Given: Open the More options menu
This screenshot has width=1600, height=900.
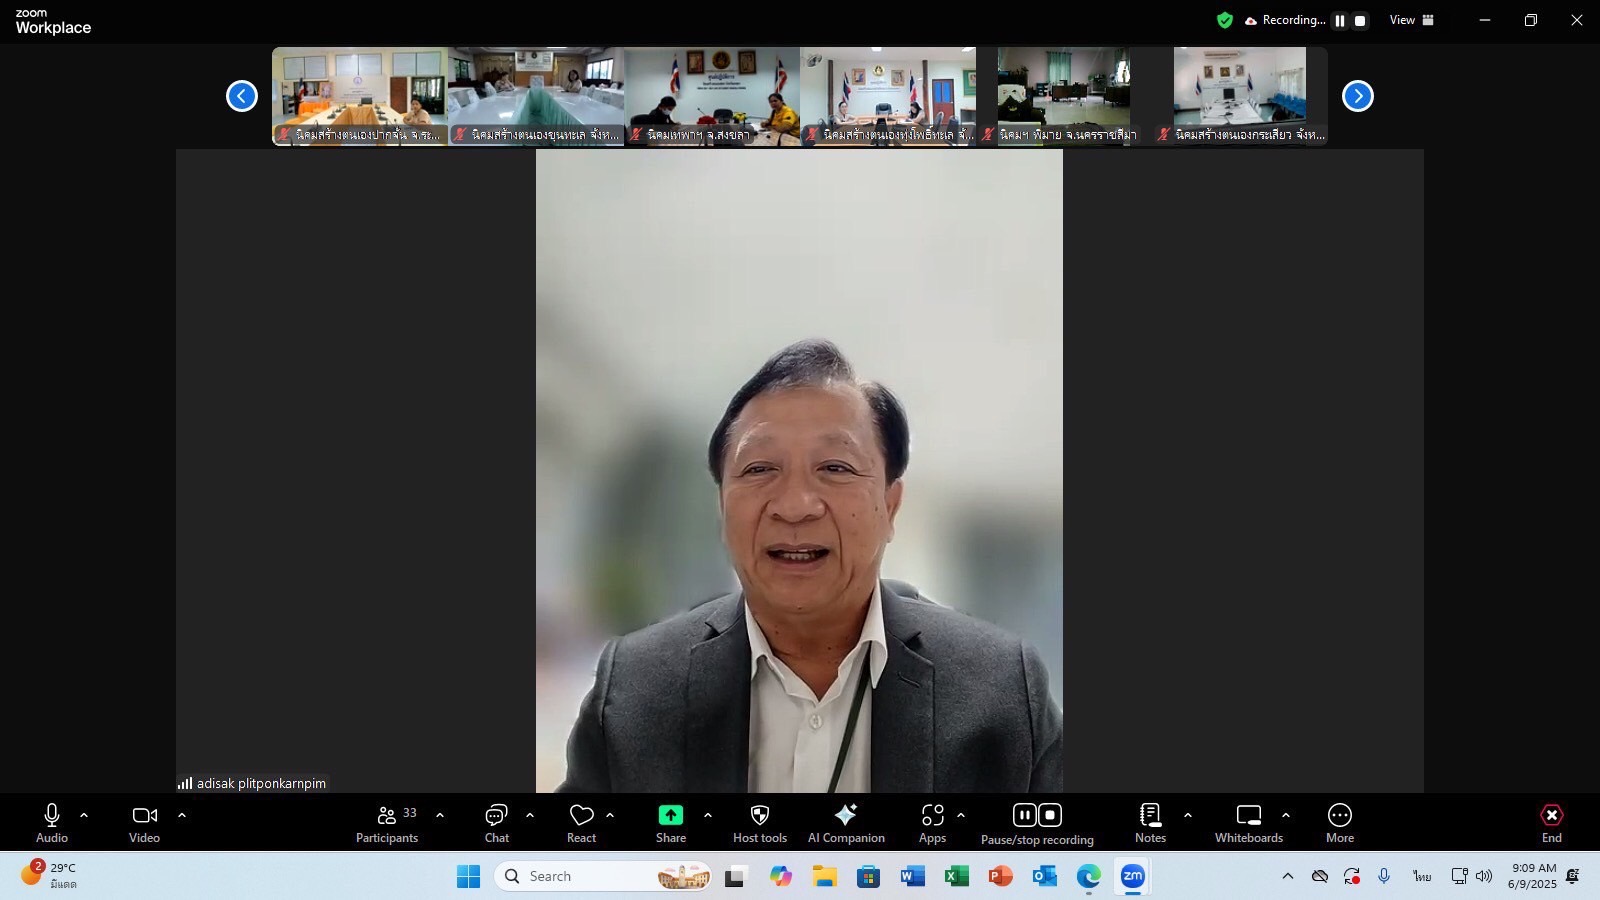Looking at the screenshot, I should coord(1340,824).
